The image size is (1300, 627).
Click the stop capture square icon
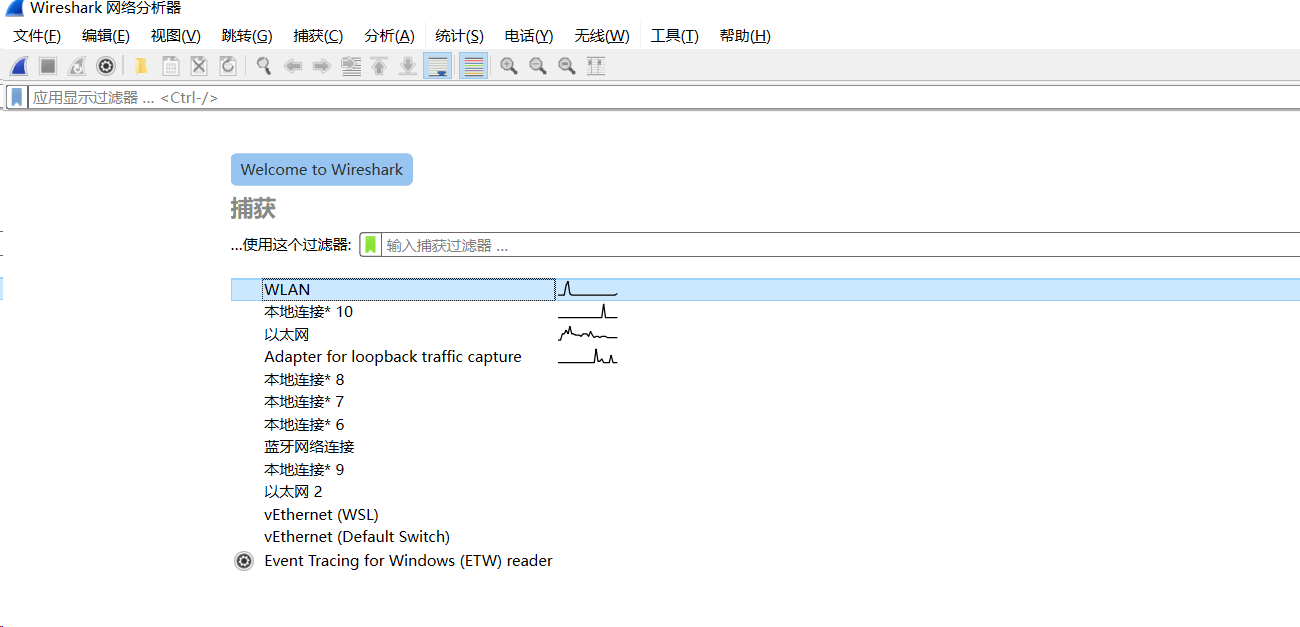(47, 66)
